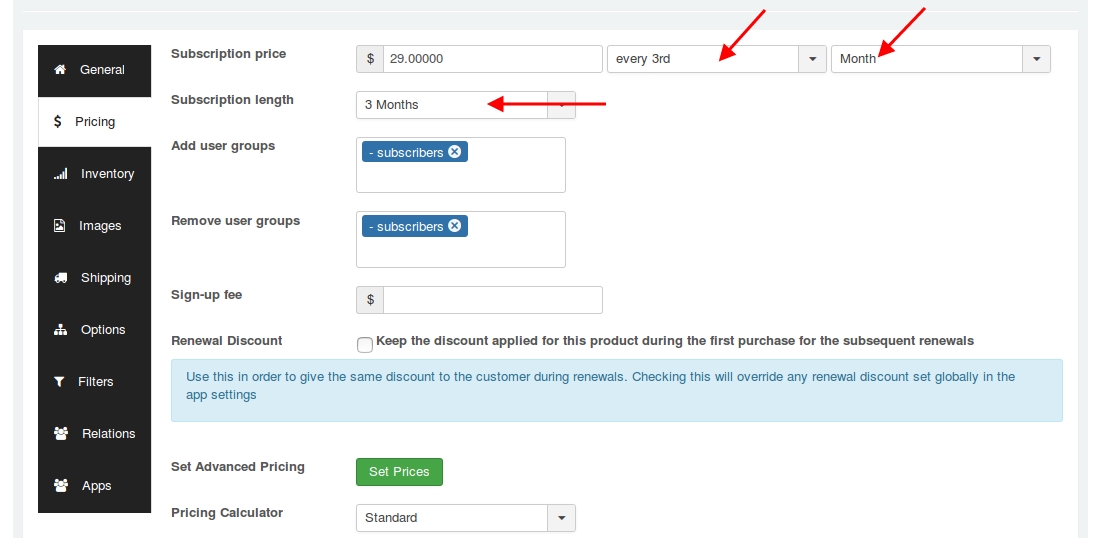Click the people icon beside Relations
This screenshot has height=538, width=1097.
[x=60, y=434]
